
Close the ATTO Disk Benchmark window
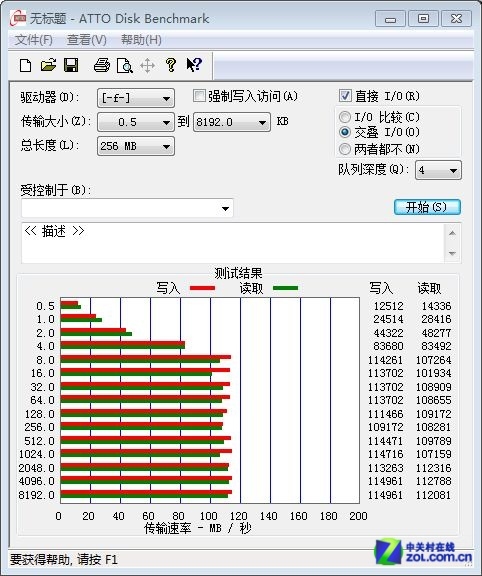[456, 19]
